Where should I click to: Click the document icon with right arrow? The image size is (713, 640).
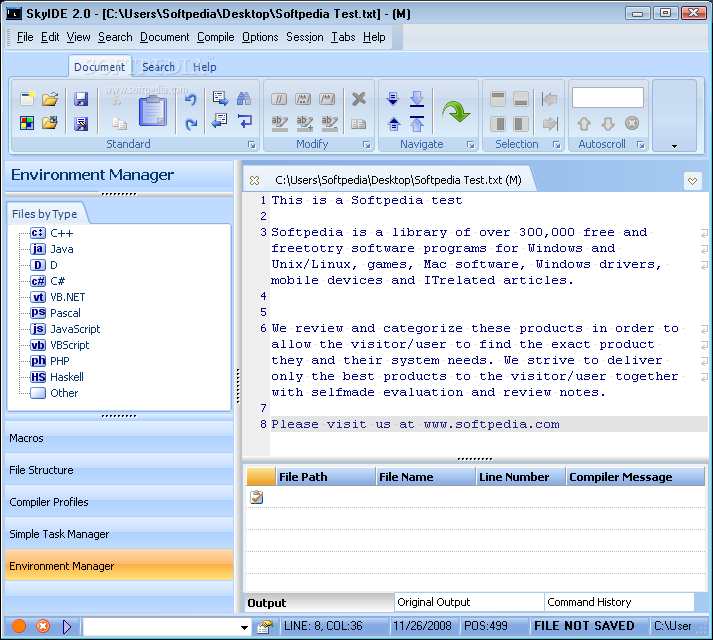220,98
